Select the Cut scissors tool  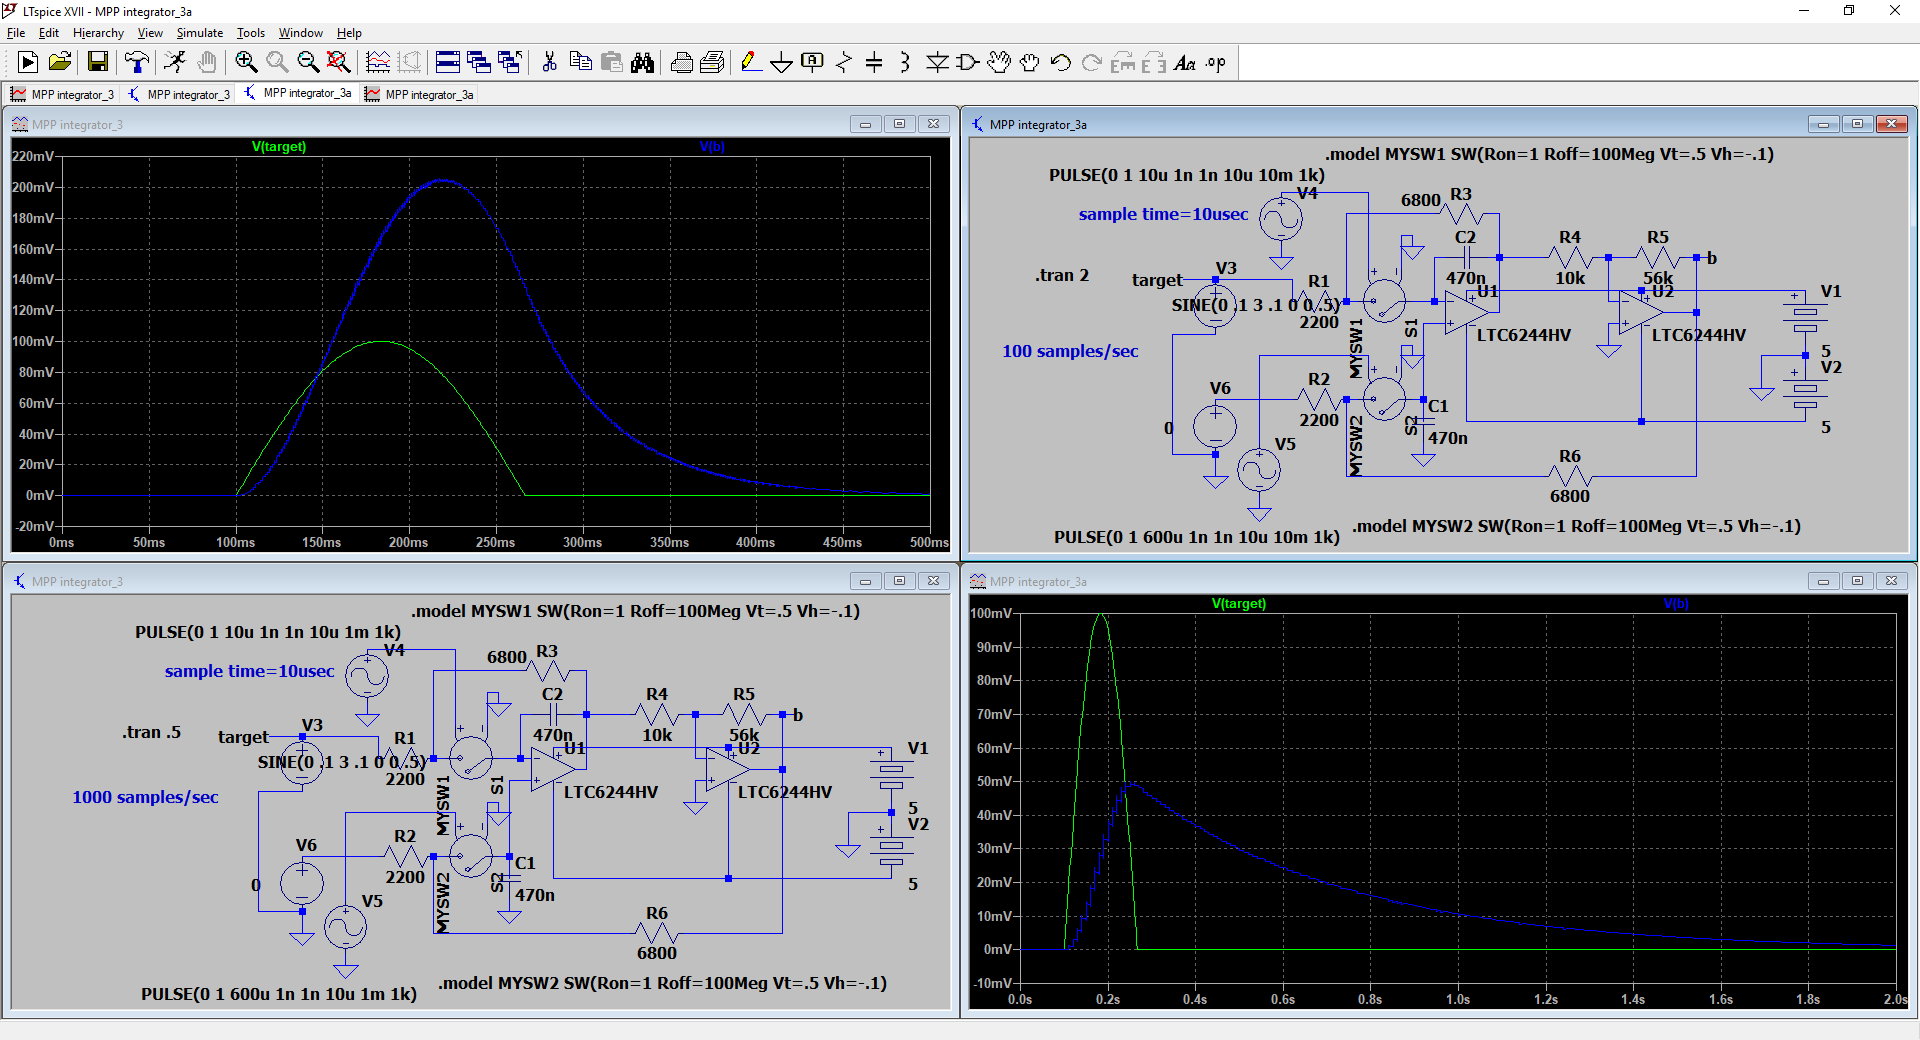pos(549,63)
